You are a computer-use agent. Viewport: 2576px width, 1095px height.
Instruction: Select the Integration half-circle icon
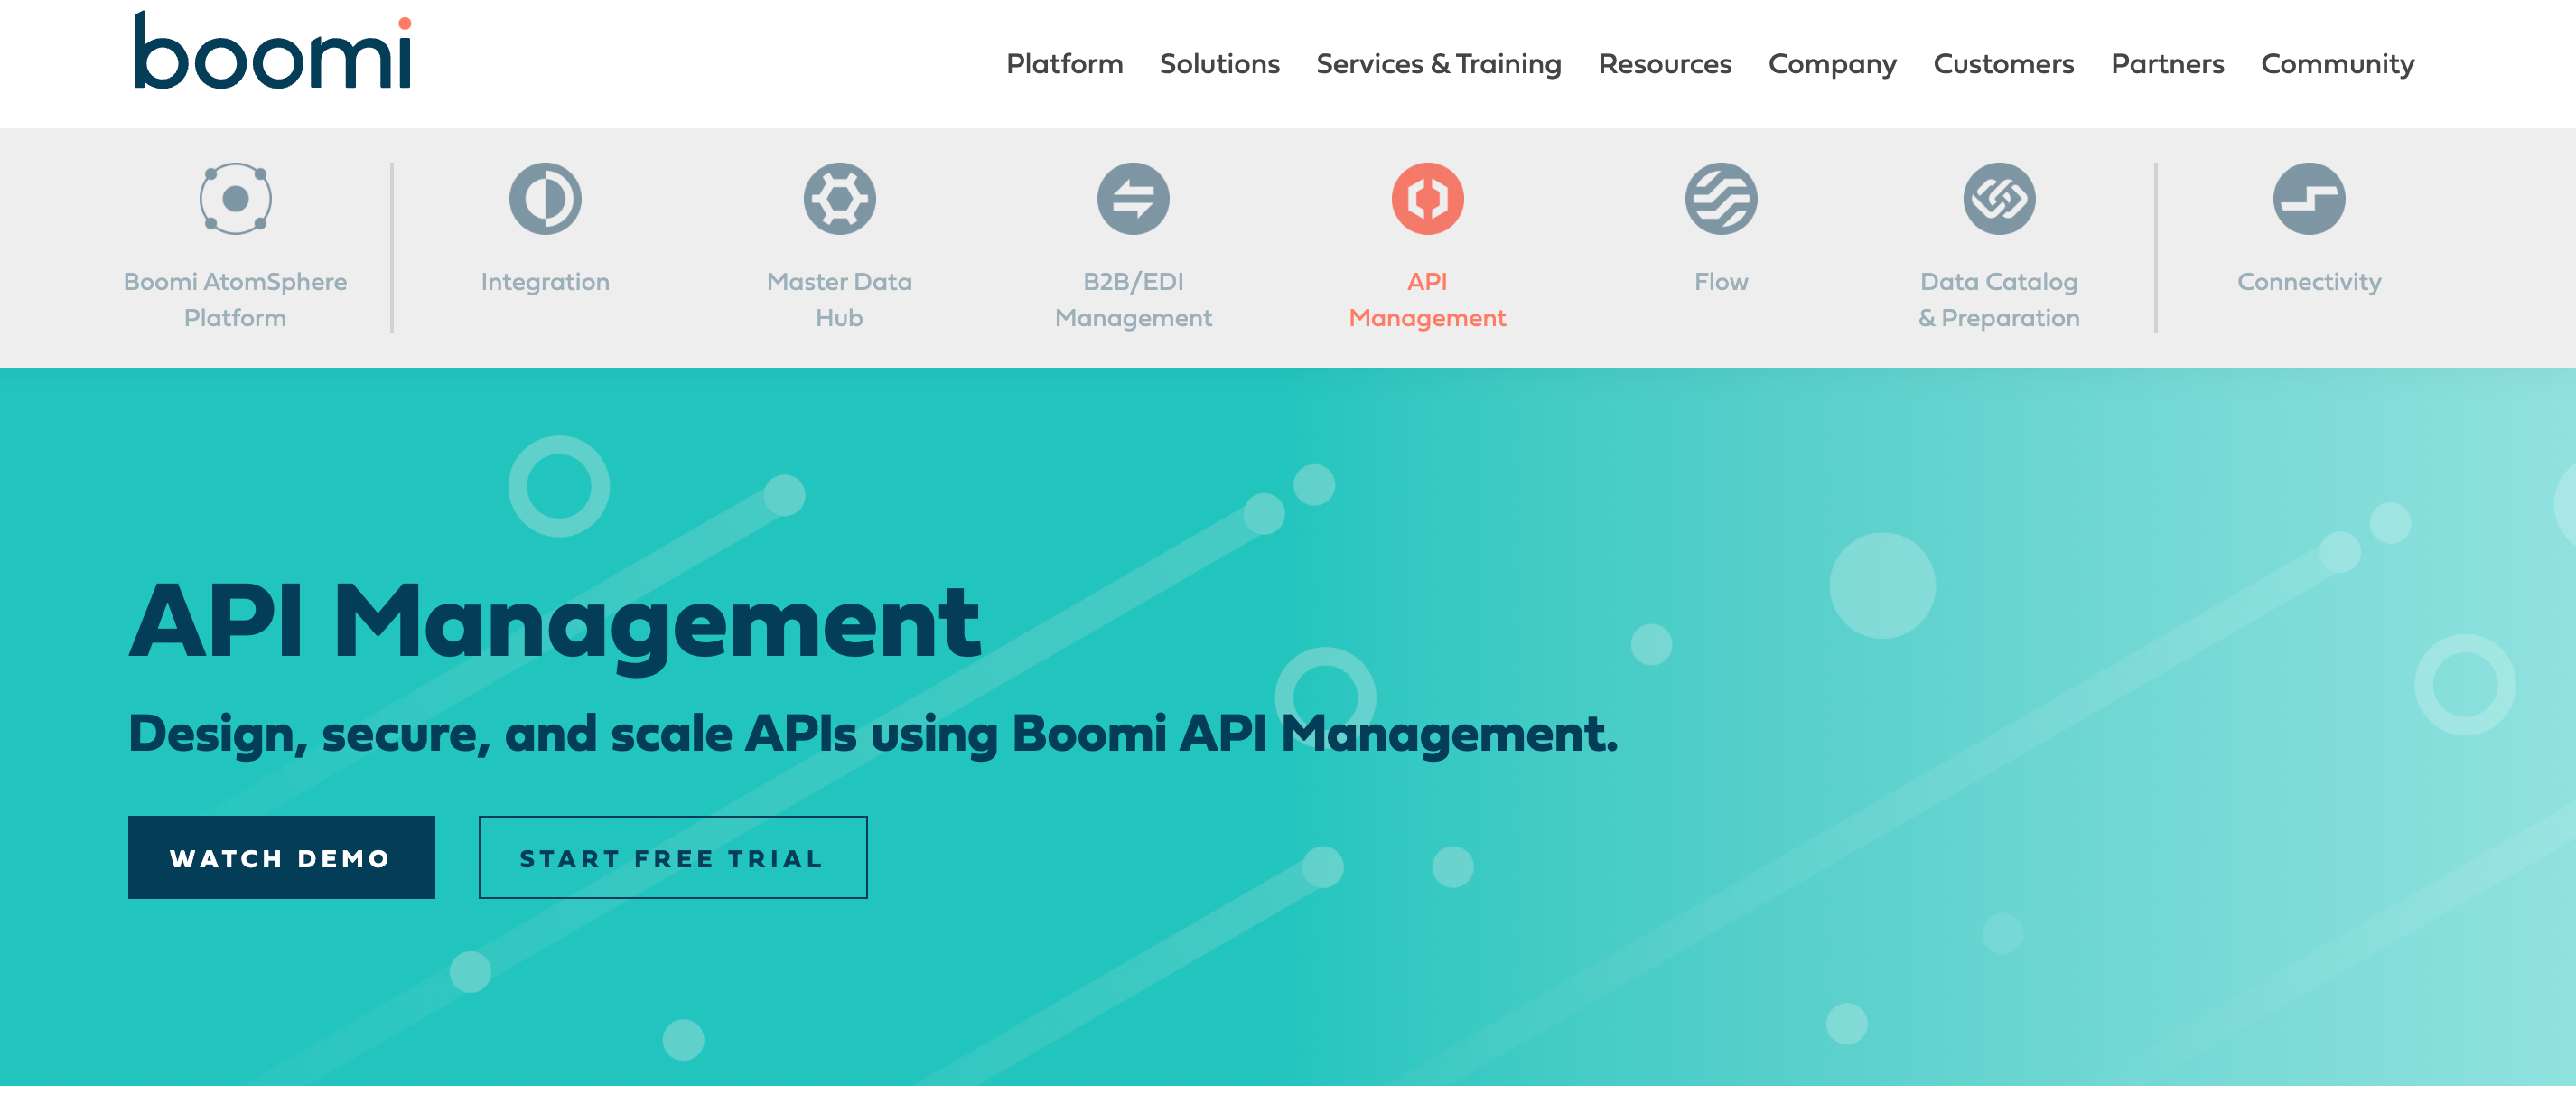[x=545, y=198]
